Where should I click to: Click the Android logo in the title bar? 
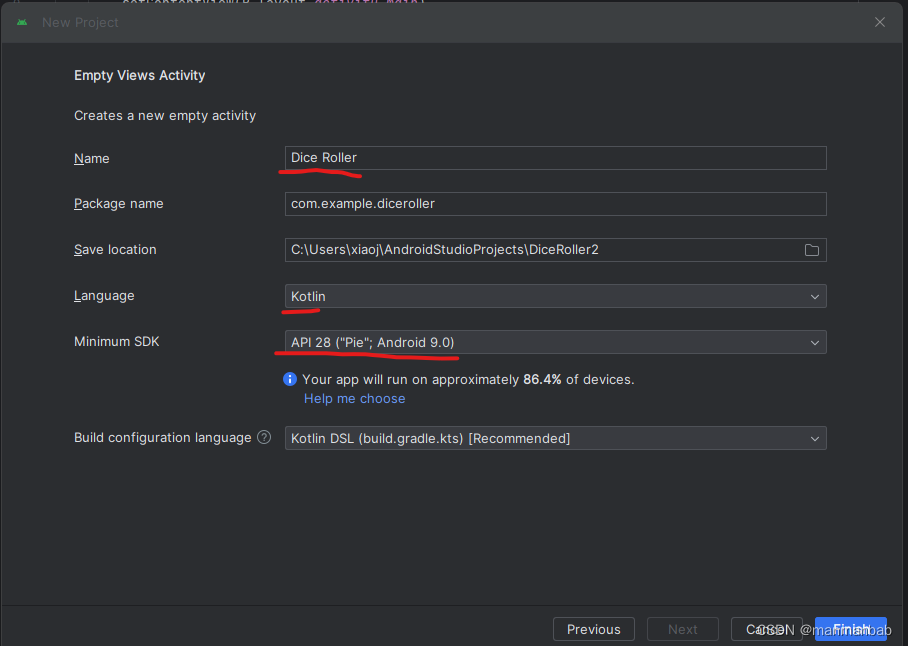(x=22, y=23)
